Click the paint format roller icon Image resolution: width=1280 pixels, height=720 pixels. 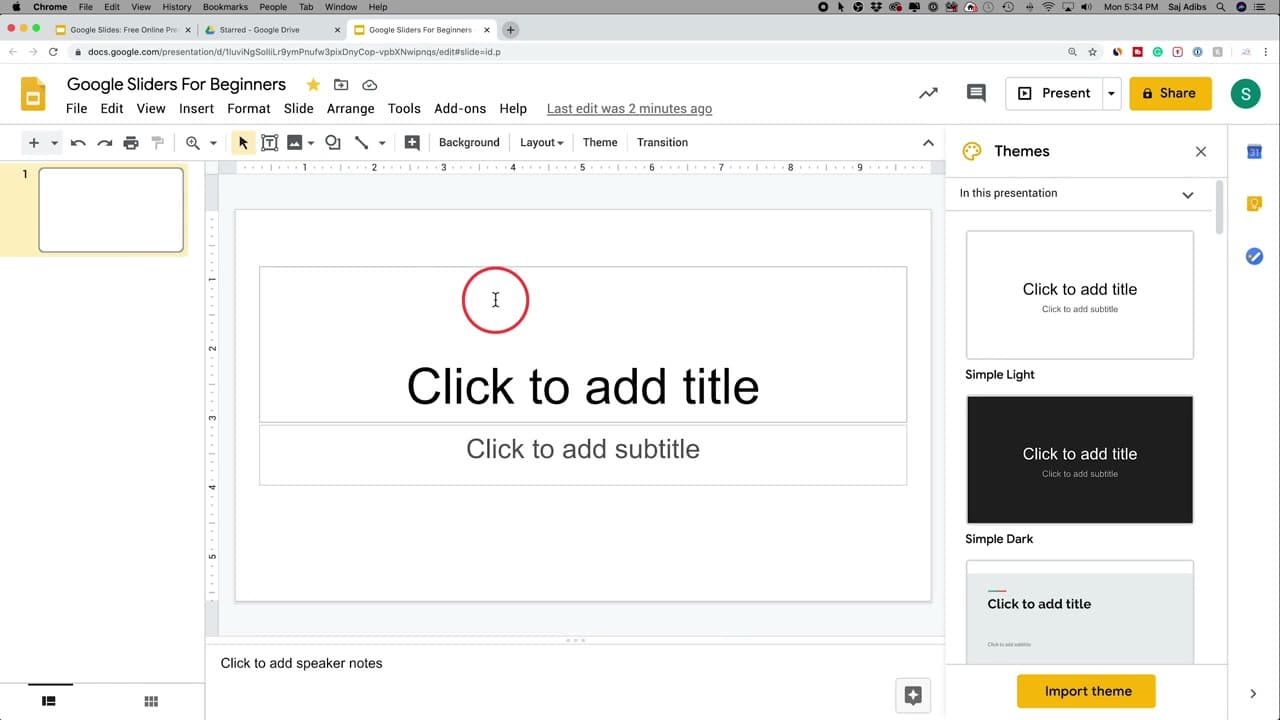click(x=157, y=143)
